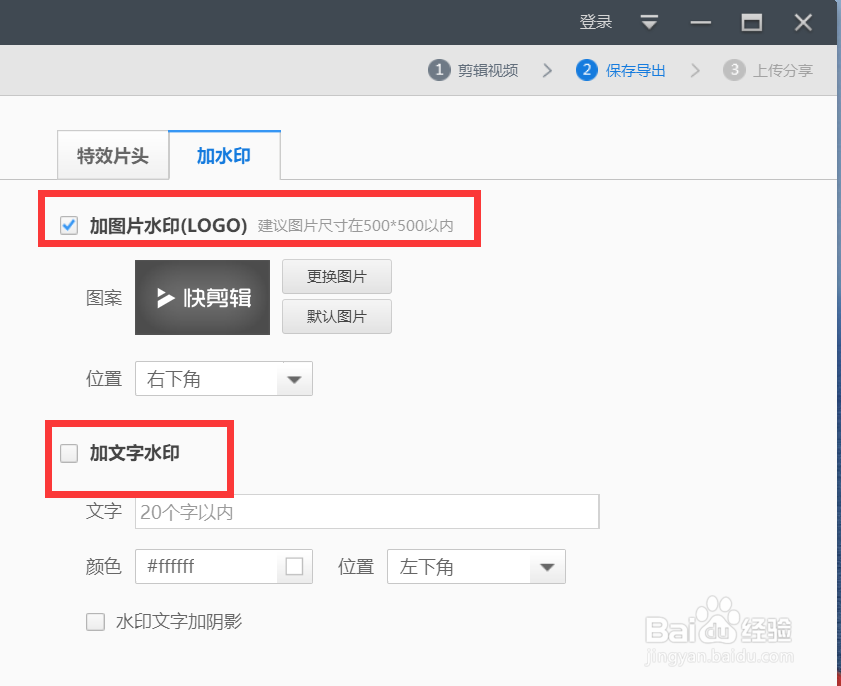Proceed to the 上传分享 step icon
Viewport: 841px width, 686px height.
click(x=733, y=70)
